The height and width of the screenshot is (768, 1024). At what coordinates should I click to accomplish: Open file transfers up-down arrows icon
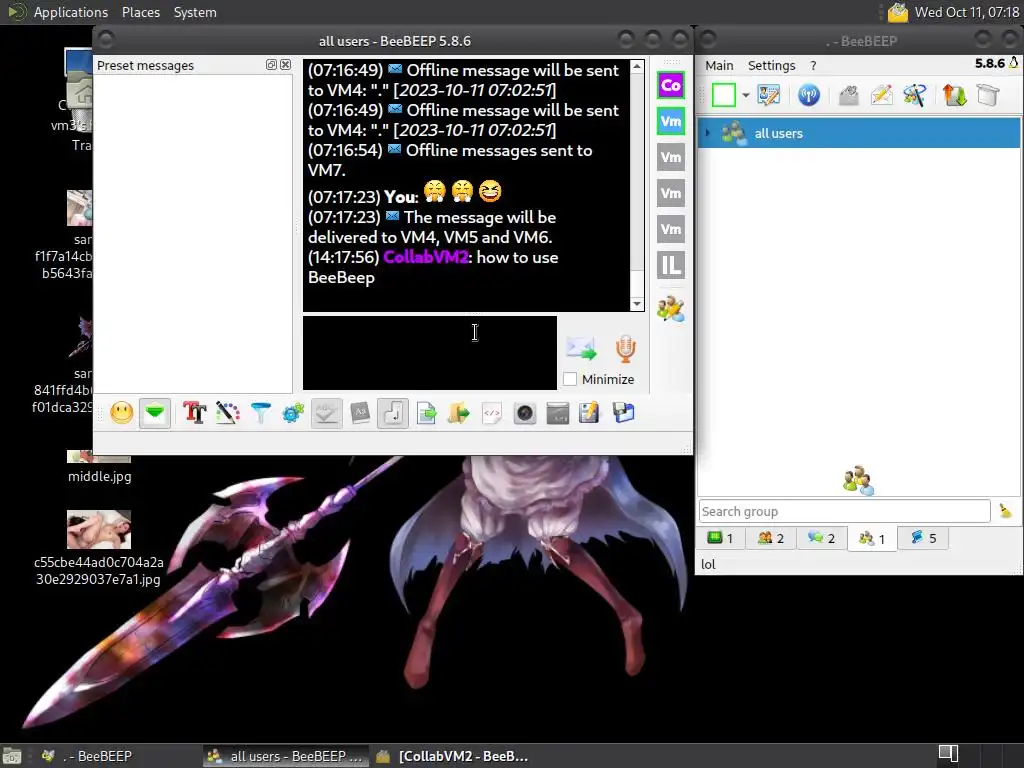954,95
